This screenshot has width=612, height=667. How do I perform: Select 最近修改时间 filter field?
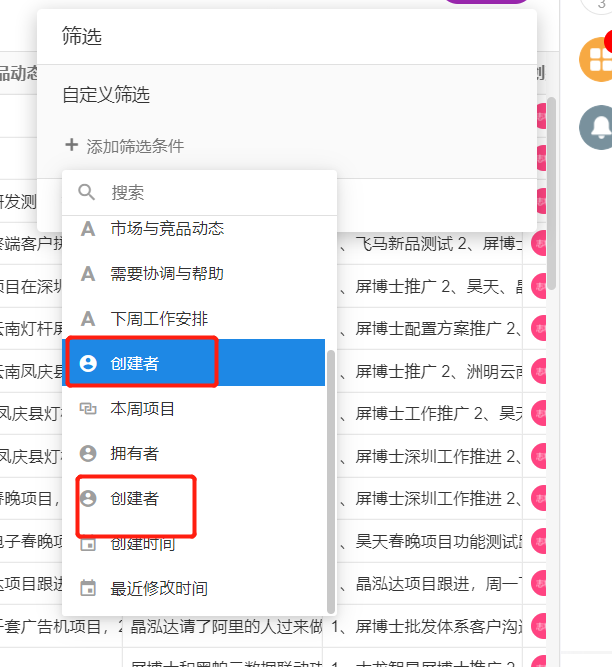pyautogui.click(x=193, y=588)
